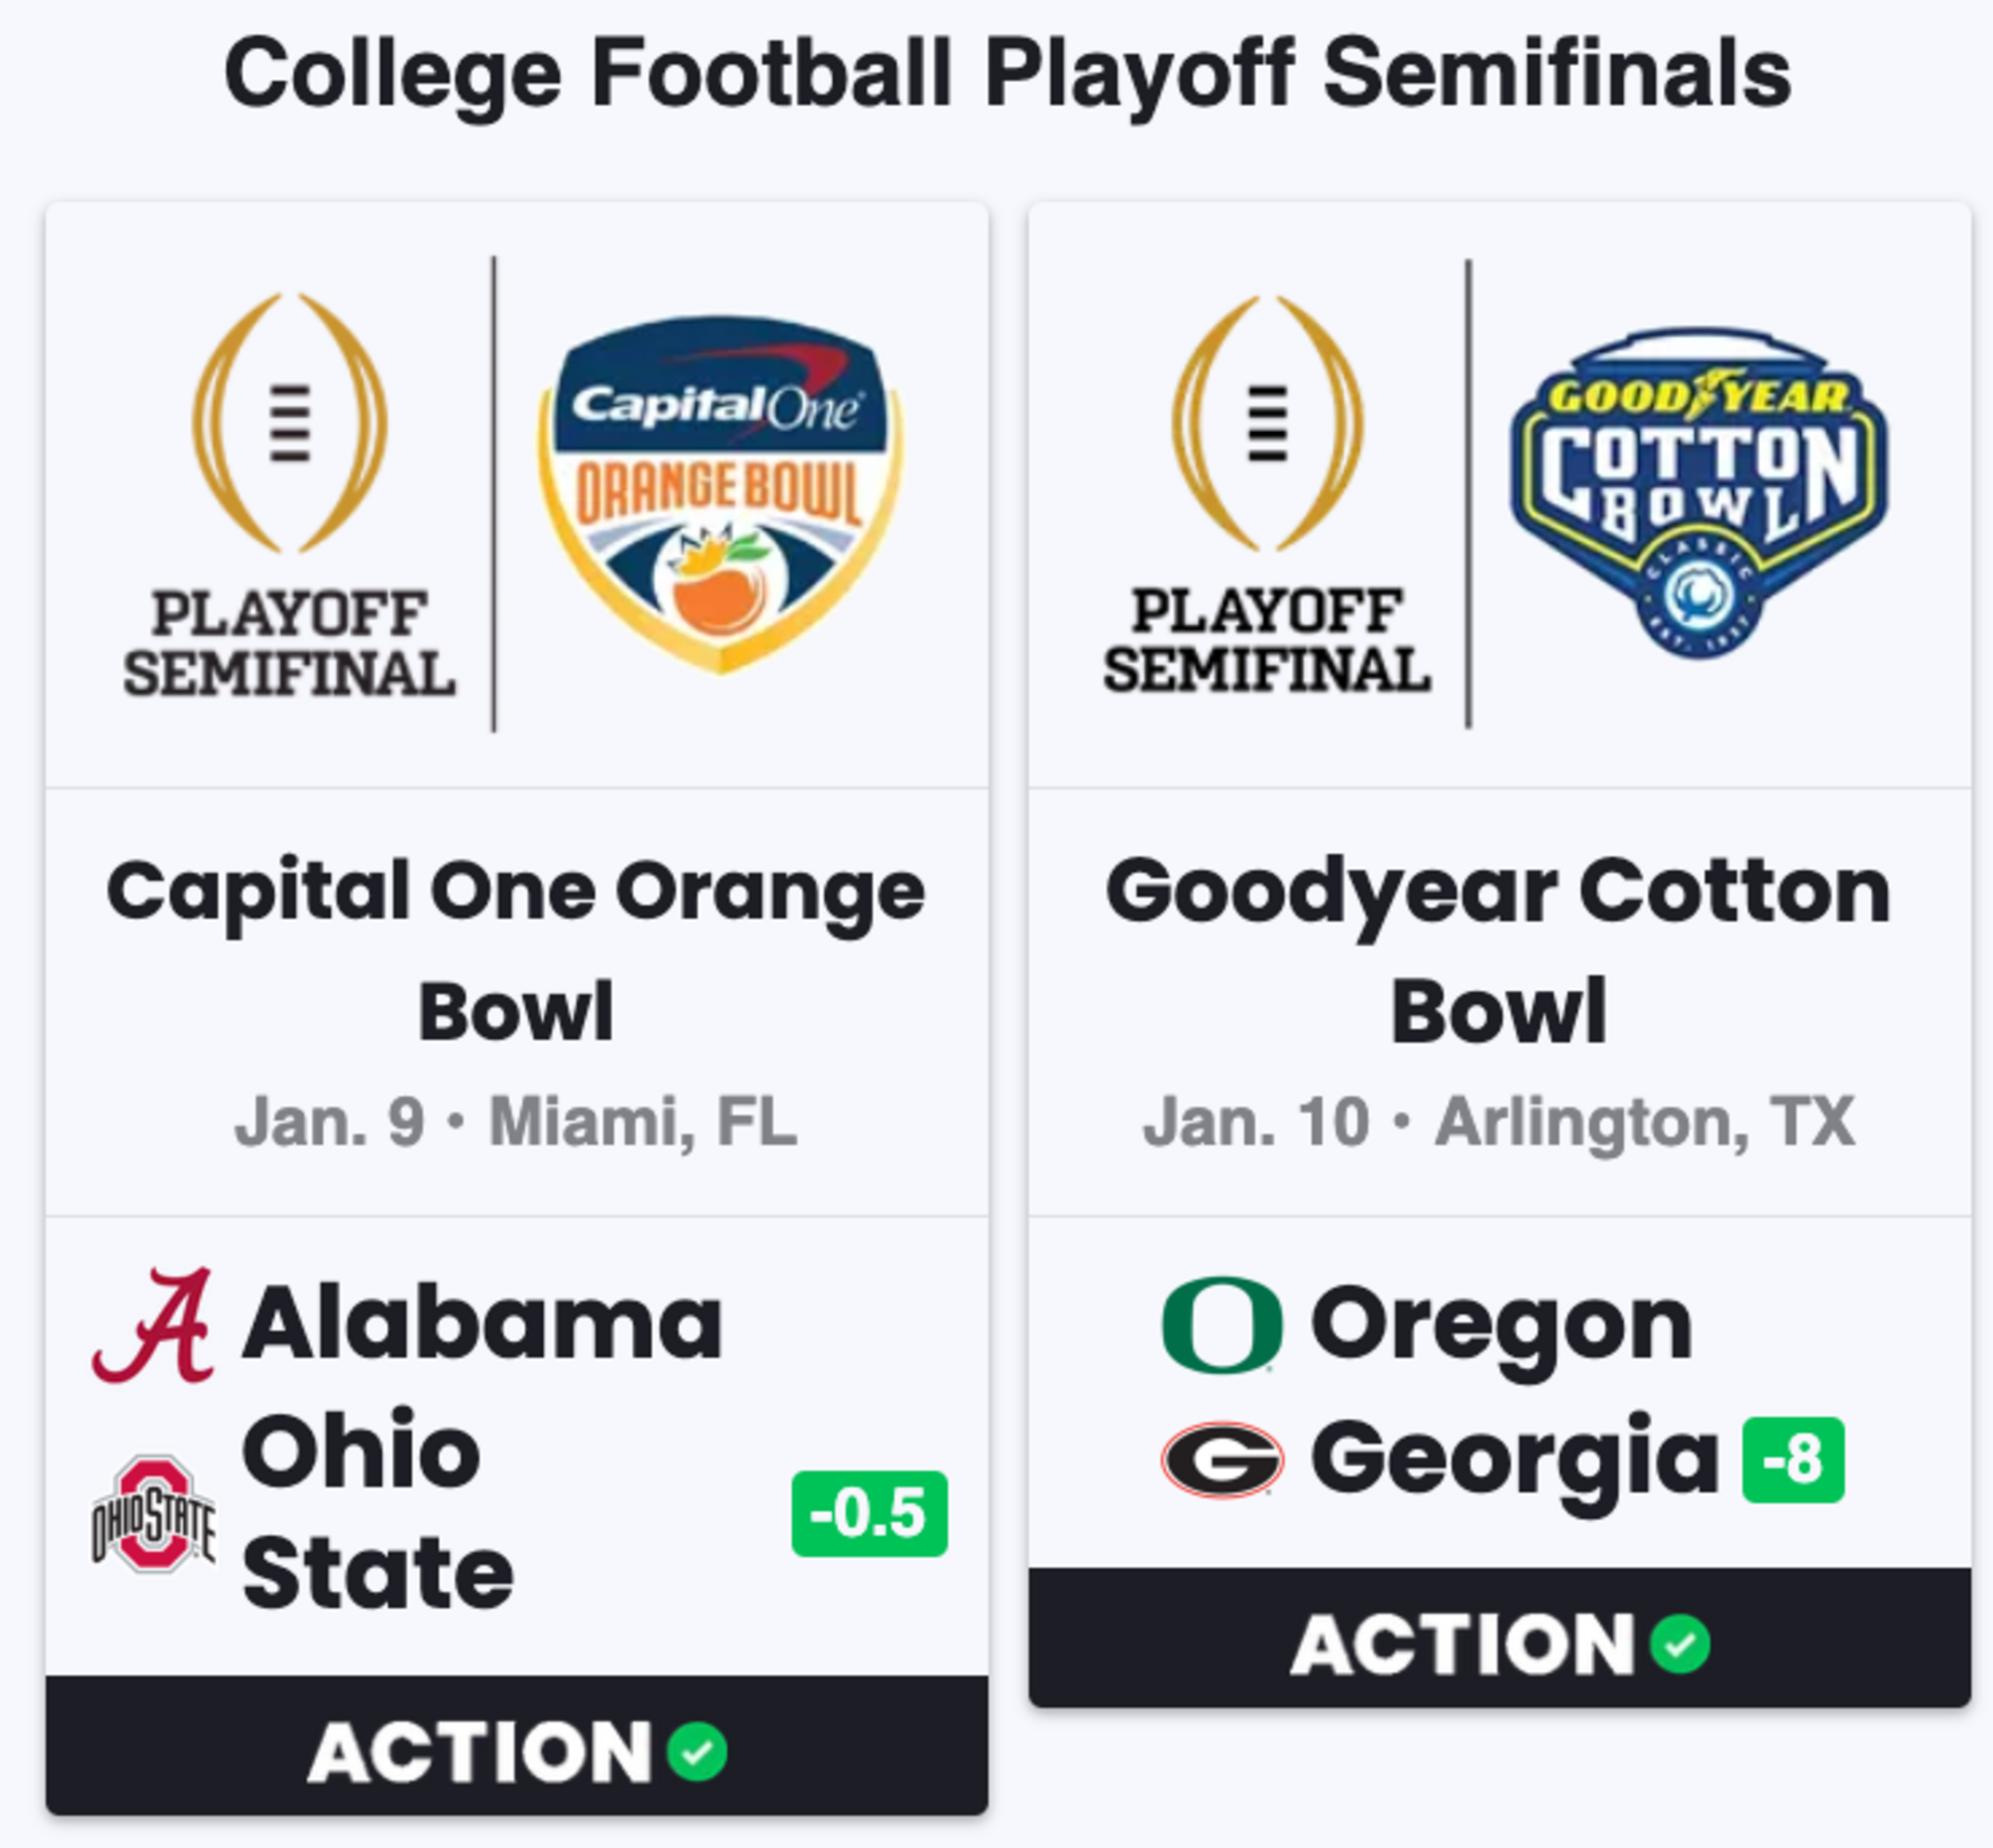This screenshot has height=1848, width=1993.
Task: Open the Goodyear Cotton Bowl title
Action: coord(1499,950)
